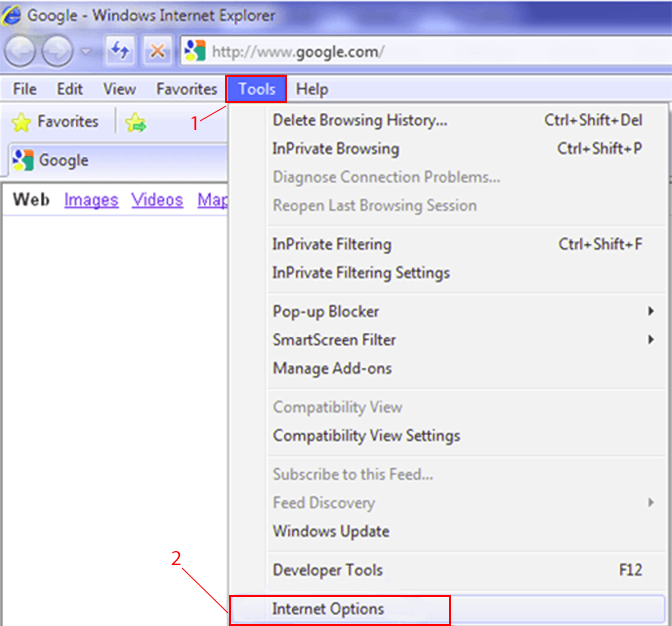The image size is (672, 626).
Task: Click the Maps link
Action: pyautogui.click(x=213, y=200)
